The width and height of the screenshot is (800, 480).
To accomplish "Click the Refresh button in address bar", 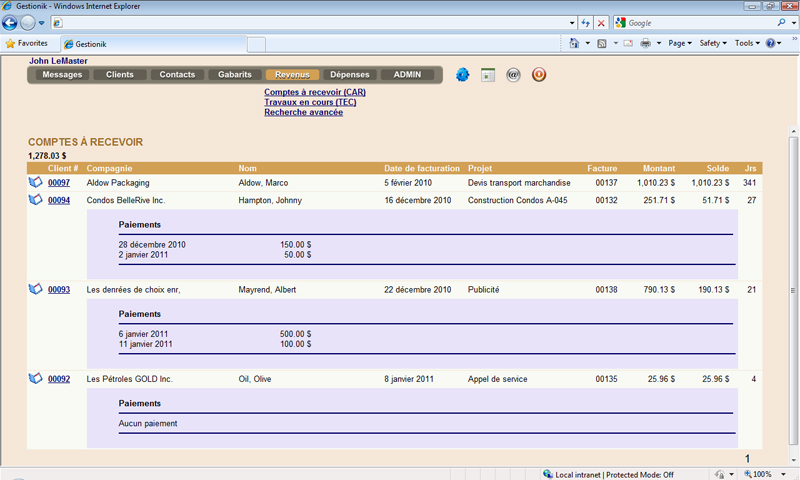I will (x=585, y=23).
